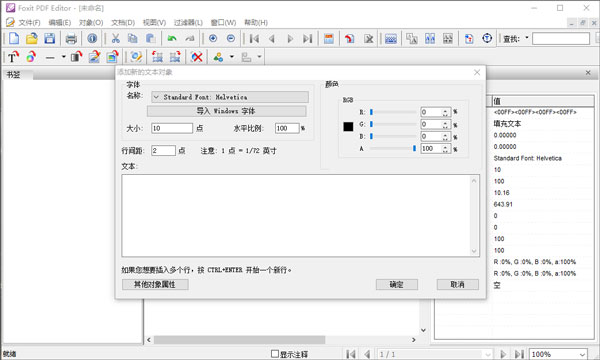Click the red X delete object icon
This screenshot has height=360, width=600.
[x=197, y=57]
